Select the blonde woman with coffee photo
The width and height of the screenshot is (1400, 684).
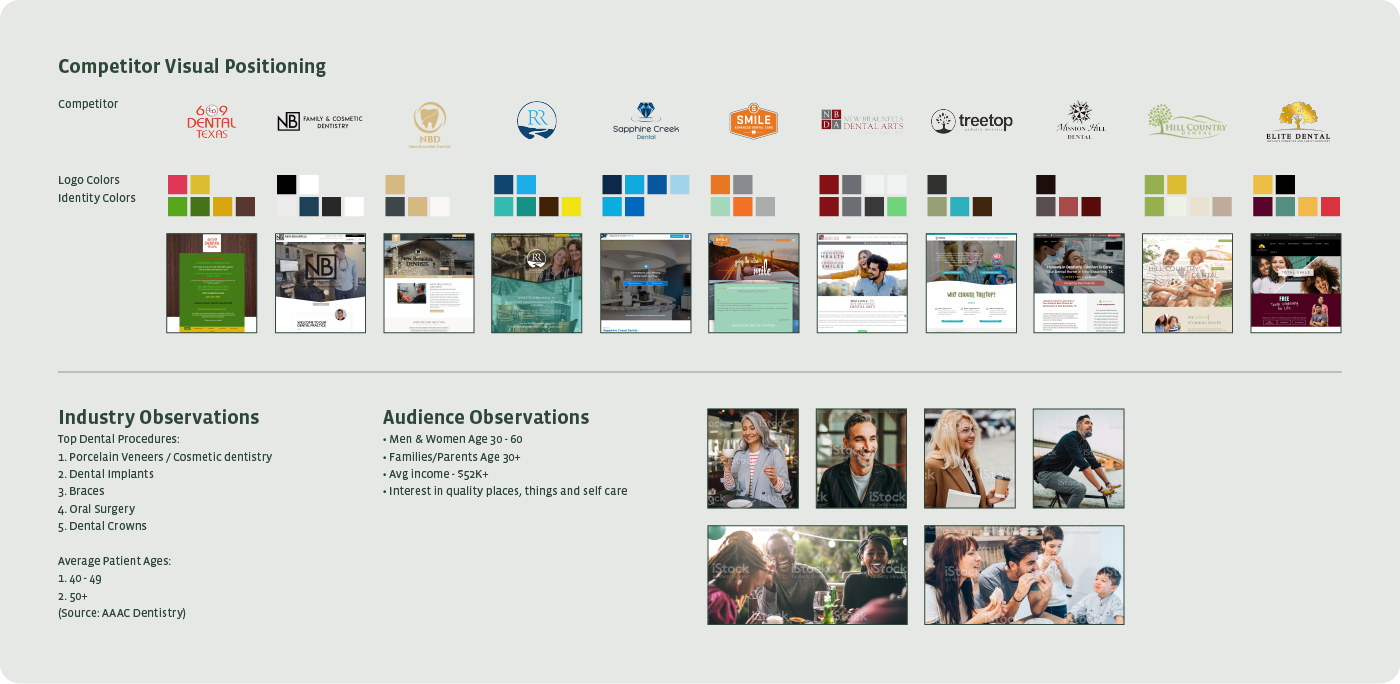click(x=970, y=458)
